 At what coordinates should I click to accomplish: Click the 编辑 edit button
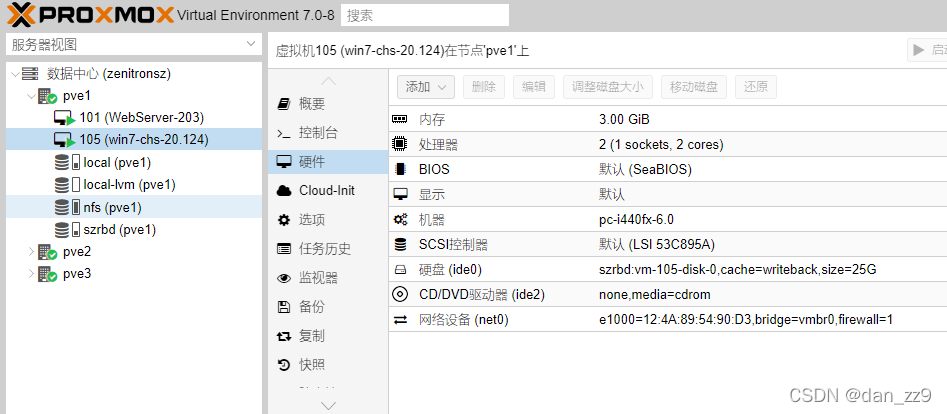coord(534,87)
